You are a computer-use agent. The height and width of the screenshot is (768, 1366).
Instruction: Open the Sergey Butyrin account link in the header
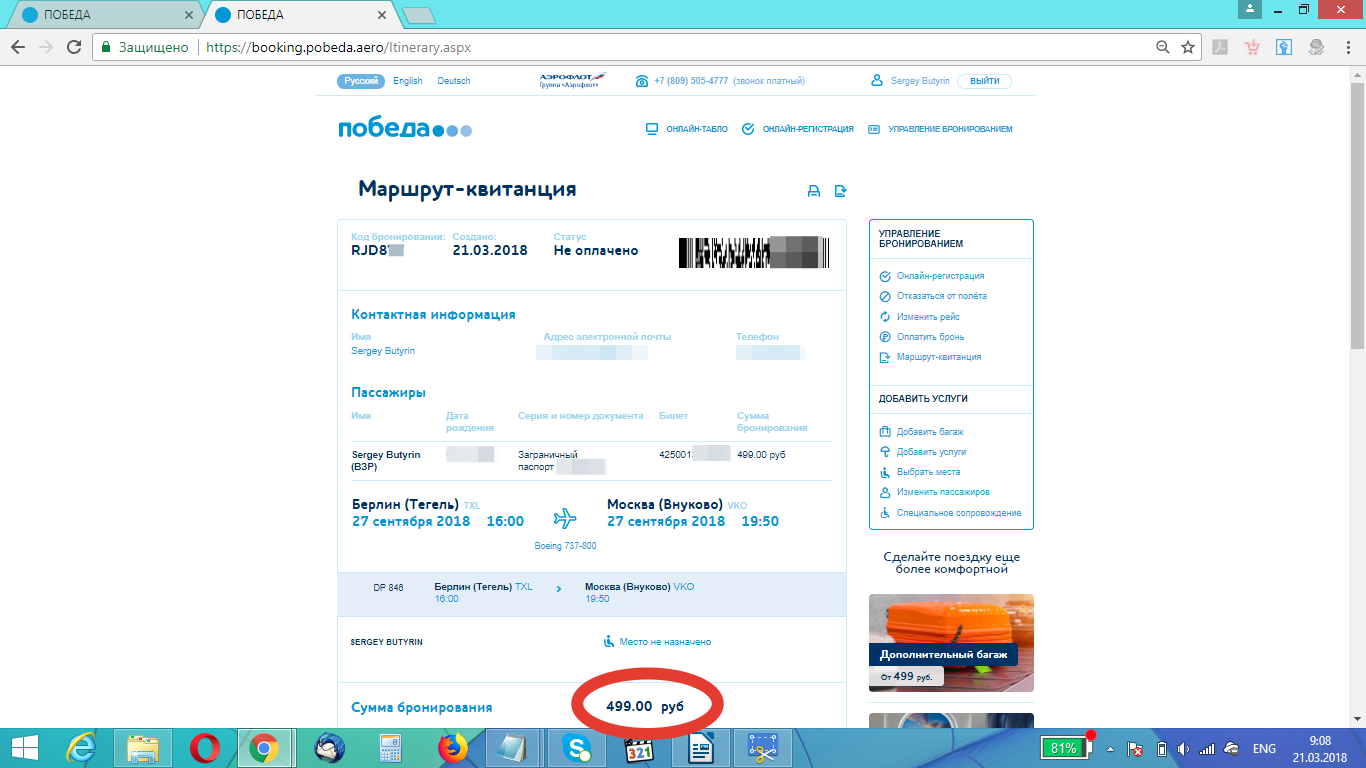click(921, 81)
